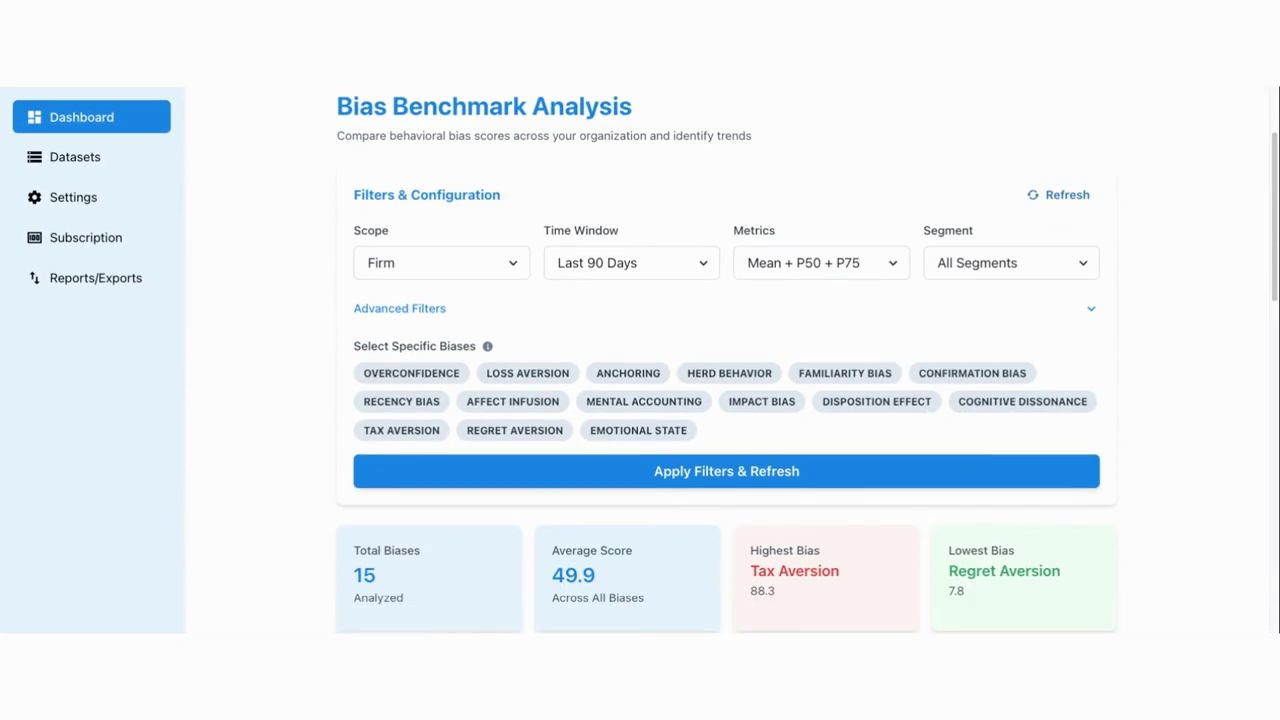1280x720 pixels.
Task: Open the Dashboard menu item
Action: (x=92, y=117)
